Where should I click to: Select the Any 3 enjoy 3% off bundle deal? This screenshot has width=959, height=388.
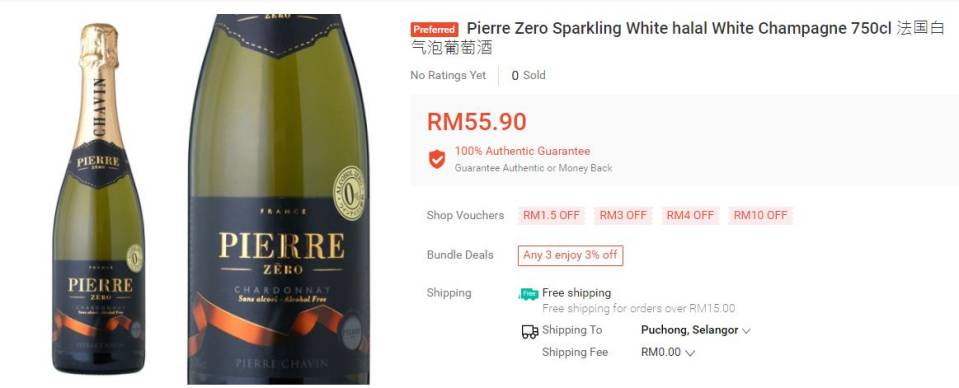coord(570,255)
